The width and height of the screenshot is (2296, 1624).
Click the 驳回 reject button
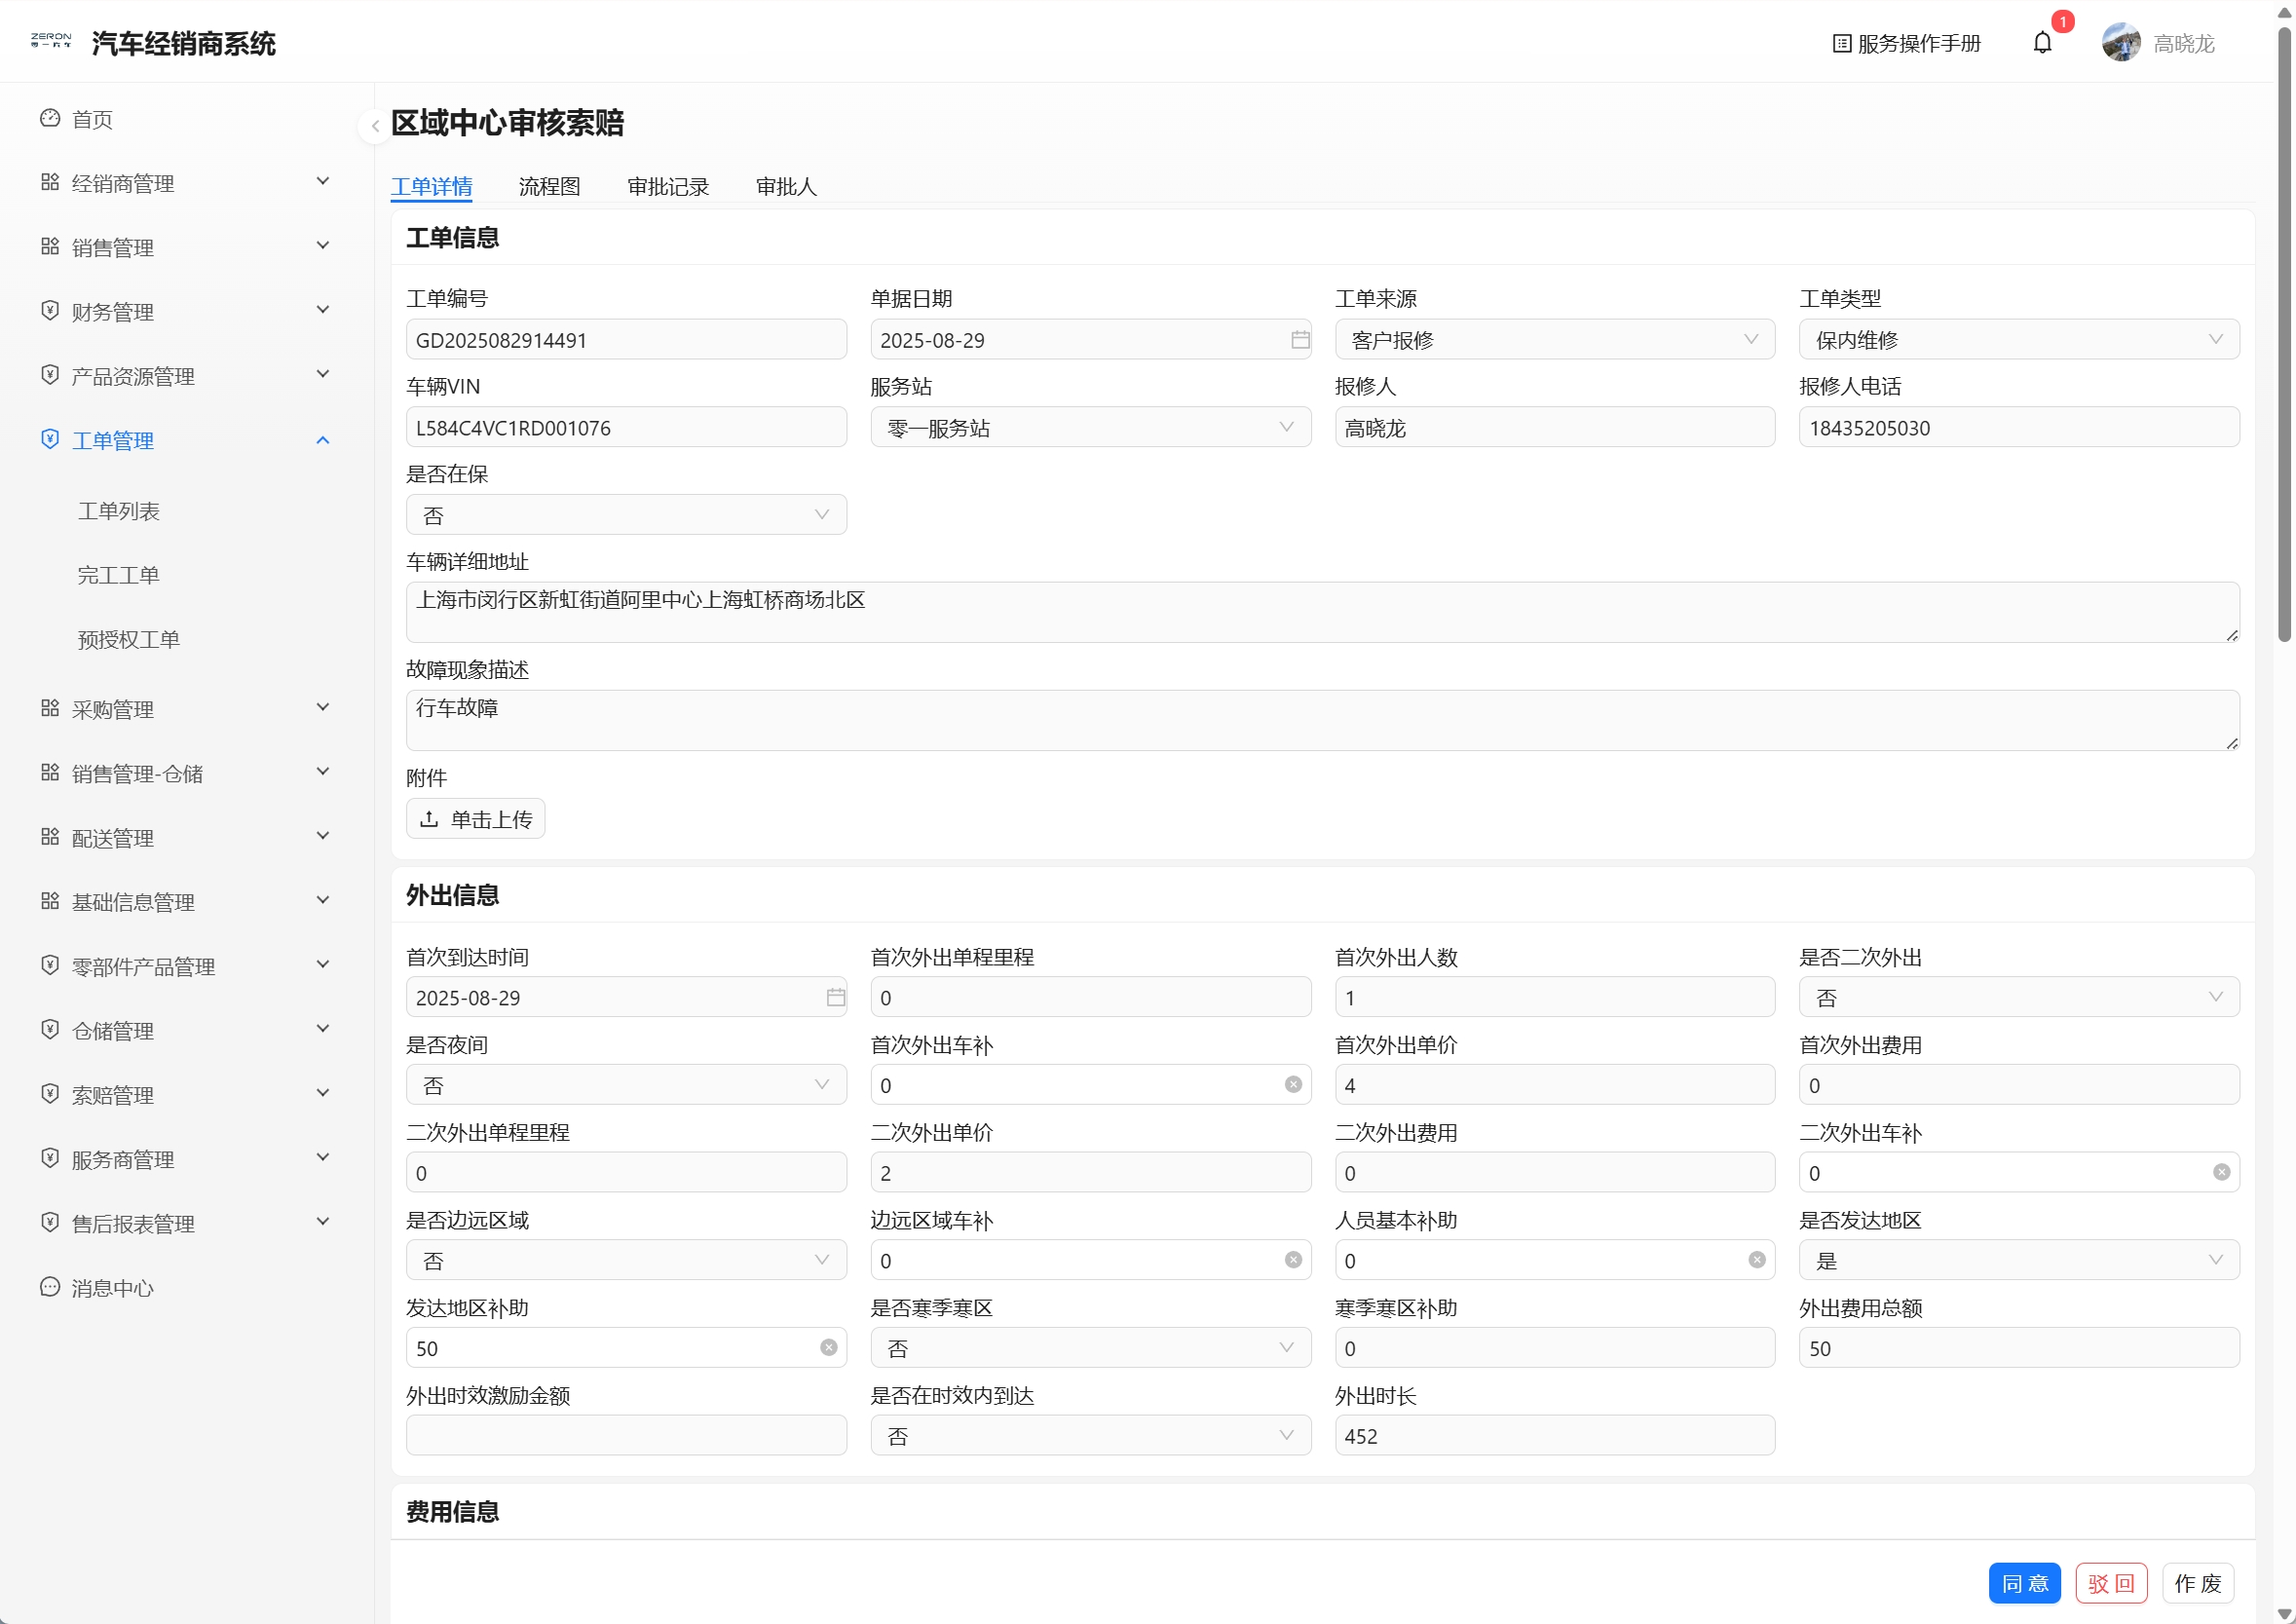[x=2111, y=1583]
